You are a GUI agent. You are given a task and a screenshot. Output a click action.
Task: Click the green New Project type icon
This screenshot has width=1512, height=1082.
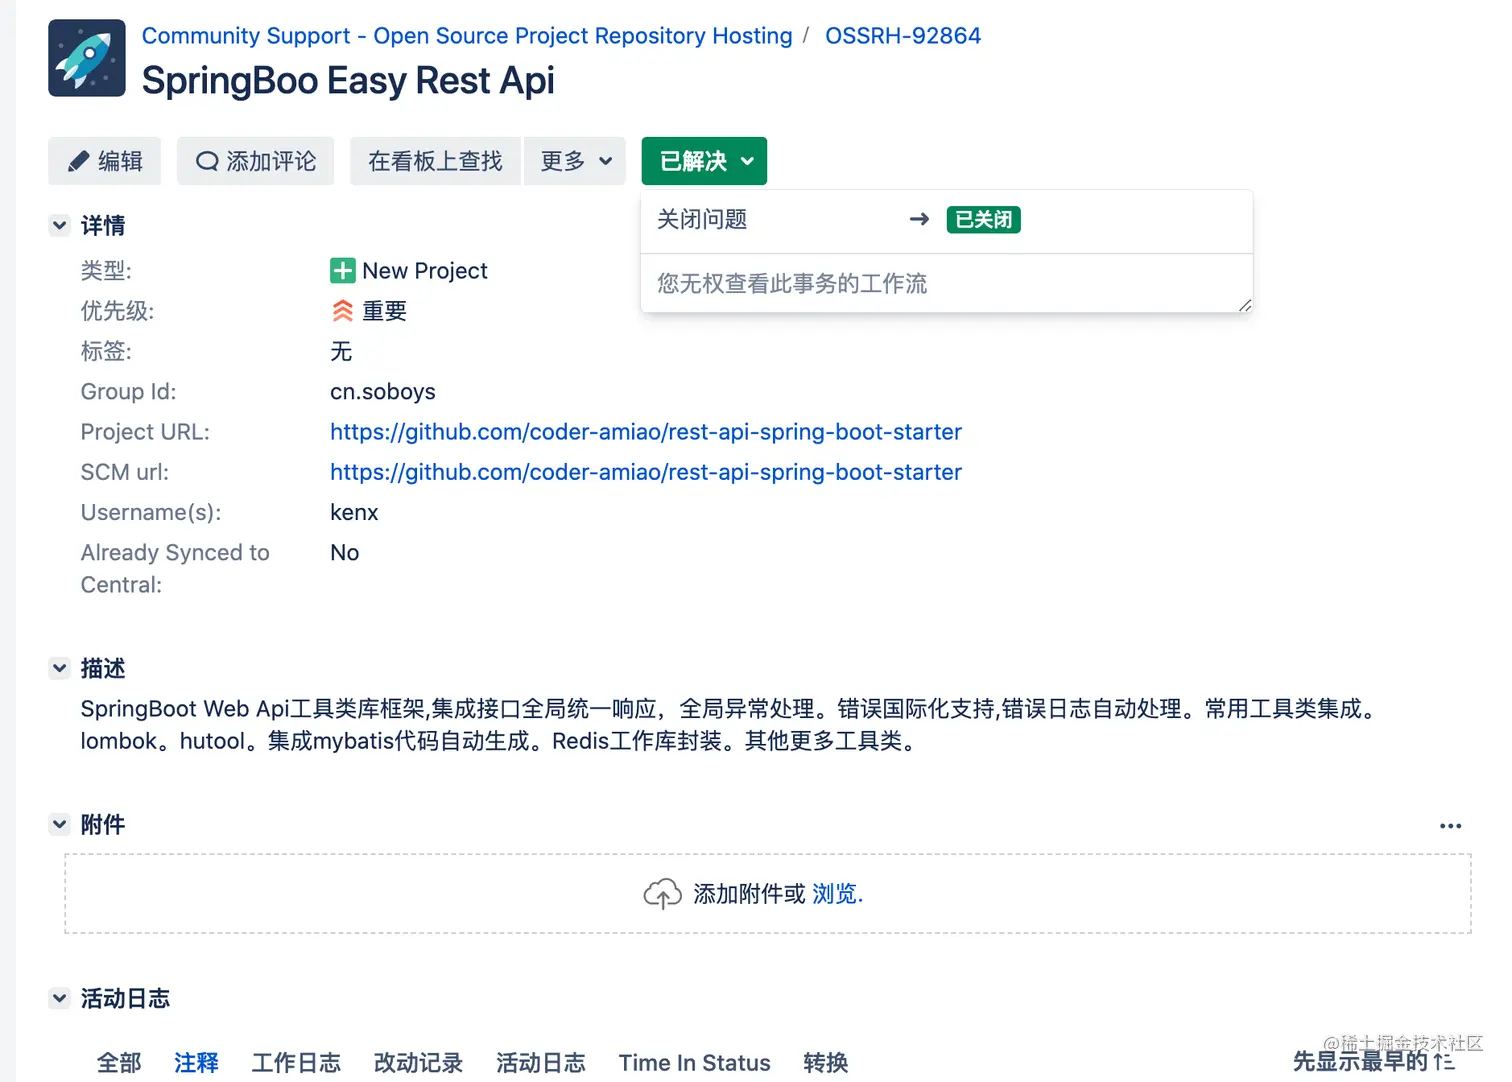click(342, 271)
